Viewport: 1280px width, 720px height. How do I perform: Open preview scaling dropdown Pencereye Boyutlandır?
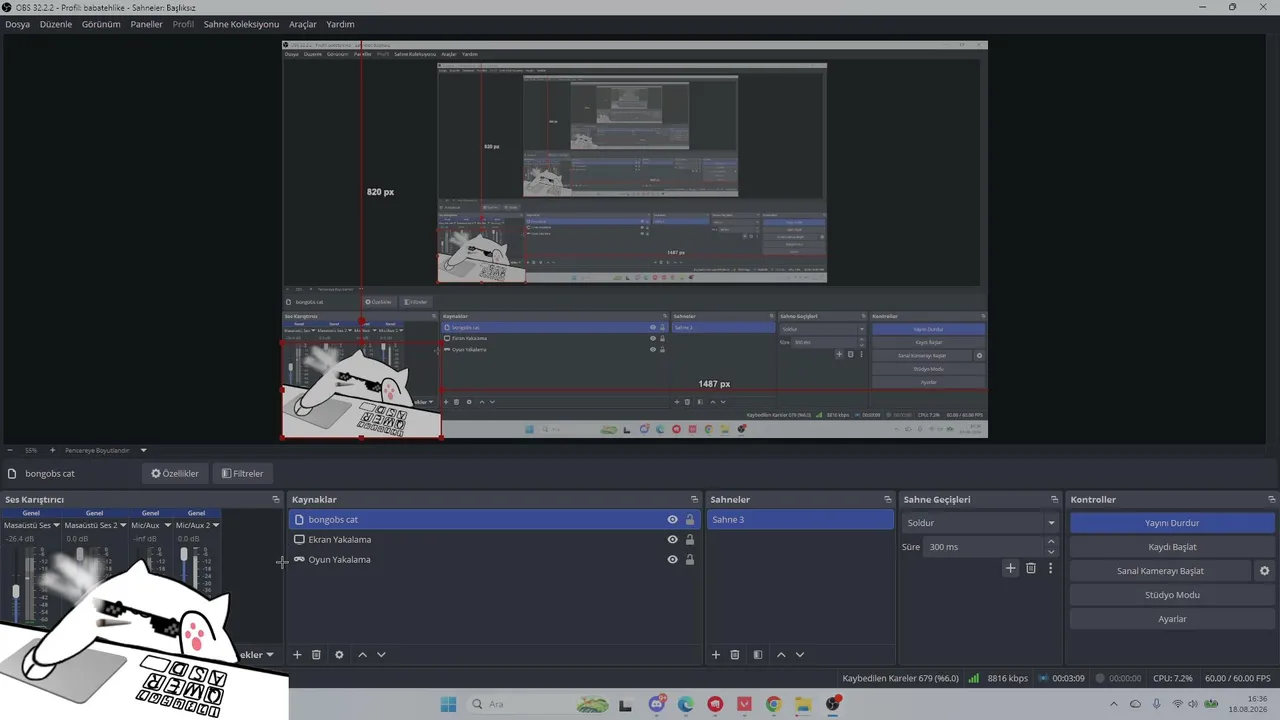pos(106,450)
